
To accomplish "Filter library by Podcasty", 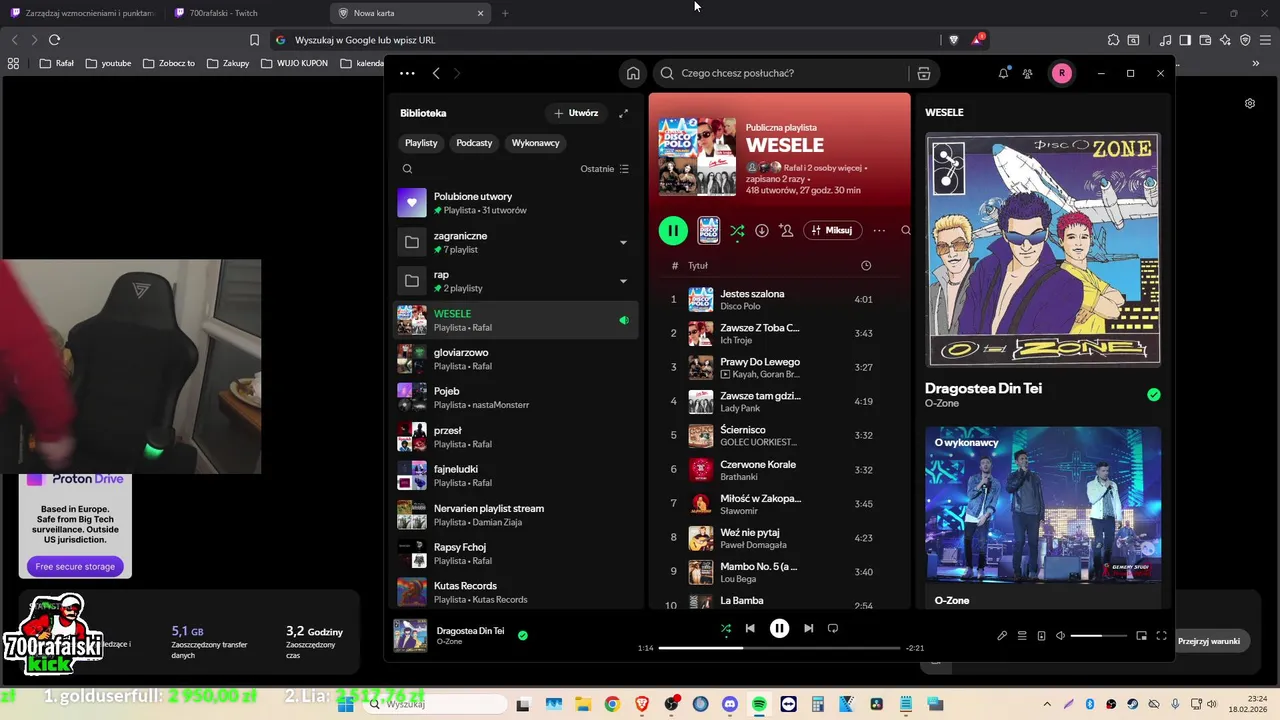I will 474,143.
